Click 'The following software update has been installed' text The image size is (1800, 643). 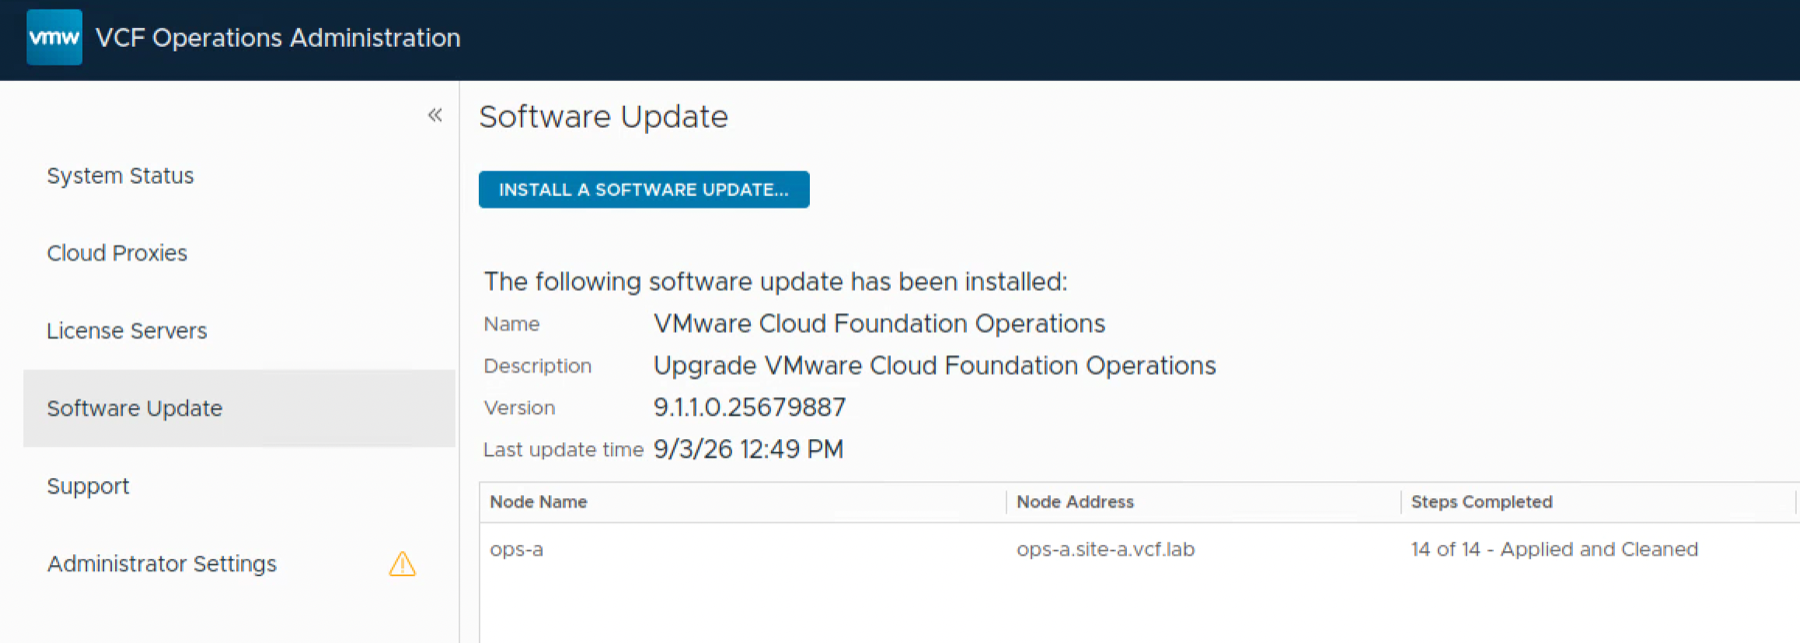click(x=775, y=281)
